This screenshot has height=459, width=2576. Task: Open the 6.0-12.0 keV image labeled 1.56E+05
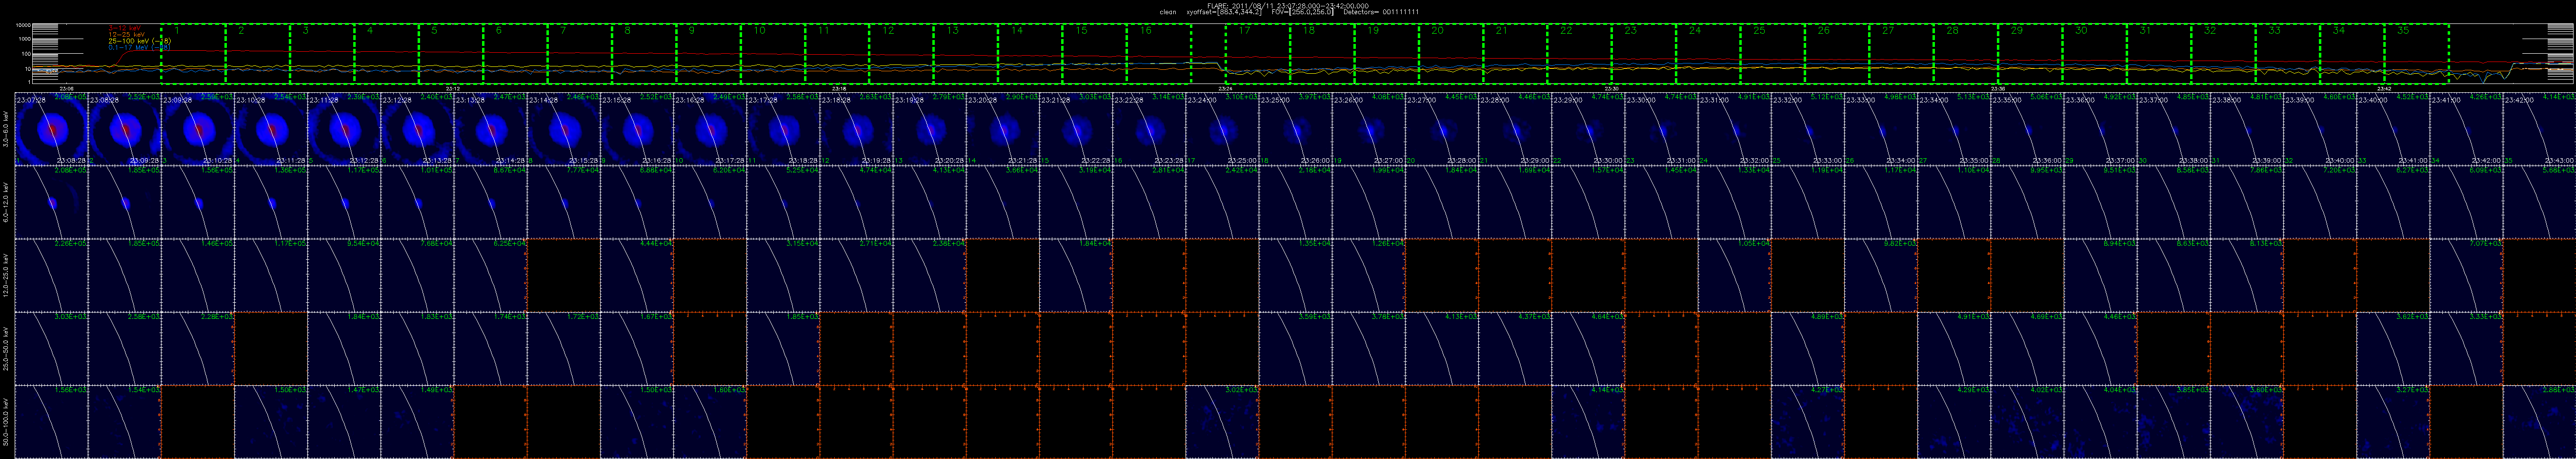(198, 202)
